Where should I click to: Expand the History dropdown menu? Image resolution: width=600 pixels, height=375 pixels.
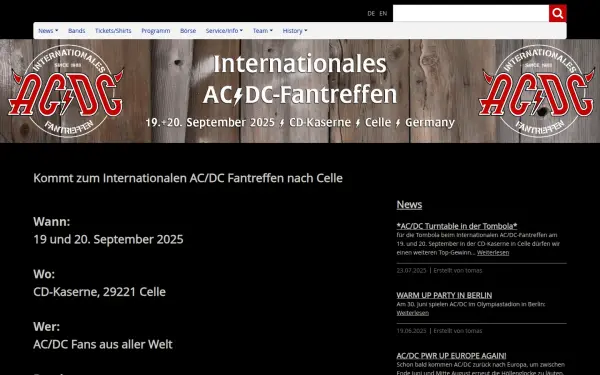[295, 31]
